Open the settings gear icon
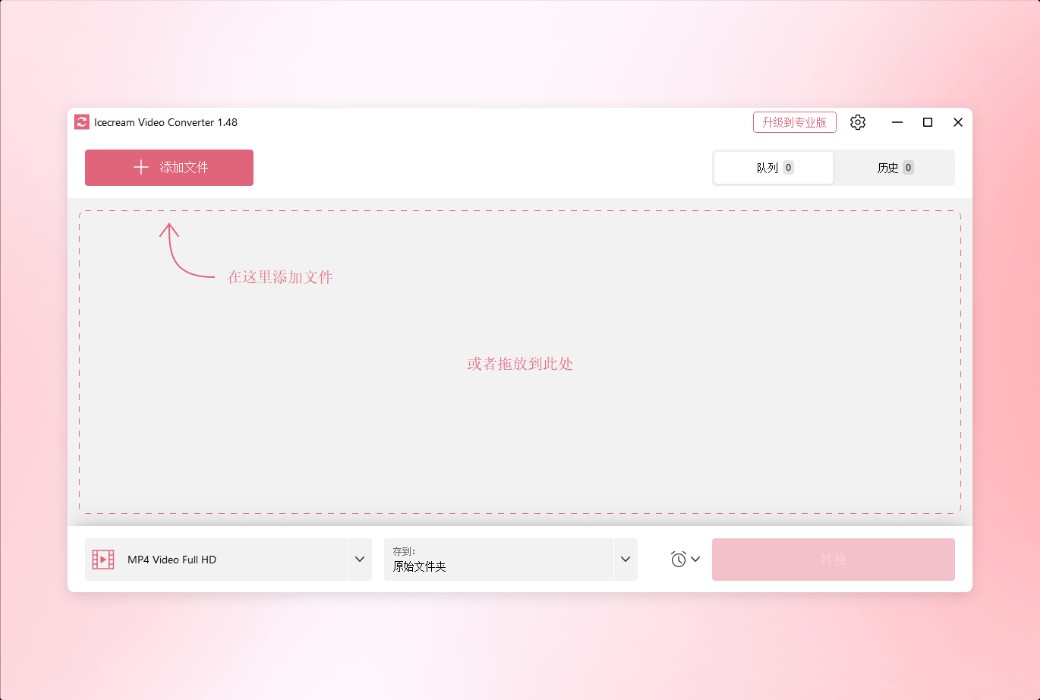1040x700 pixels. (857, 121)
